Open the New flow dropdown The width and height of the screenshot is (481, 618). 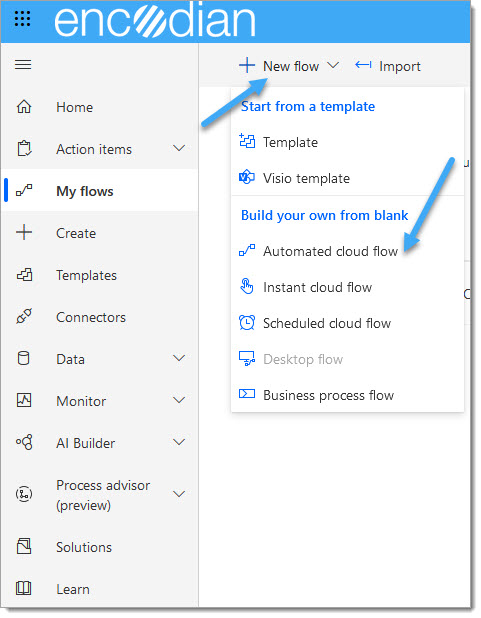(x=289, y=66)
